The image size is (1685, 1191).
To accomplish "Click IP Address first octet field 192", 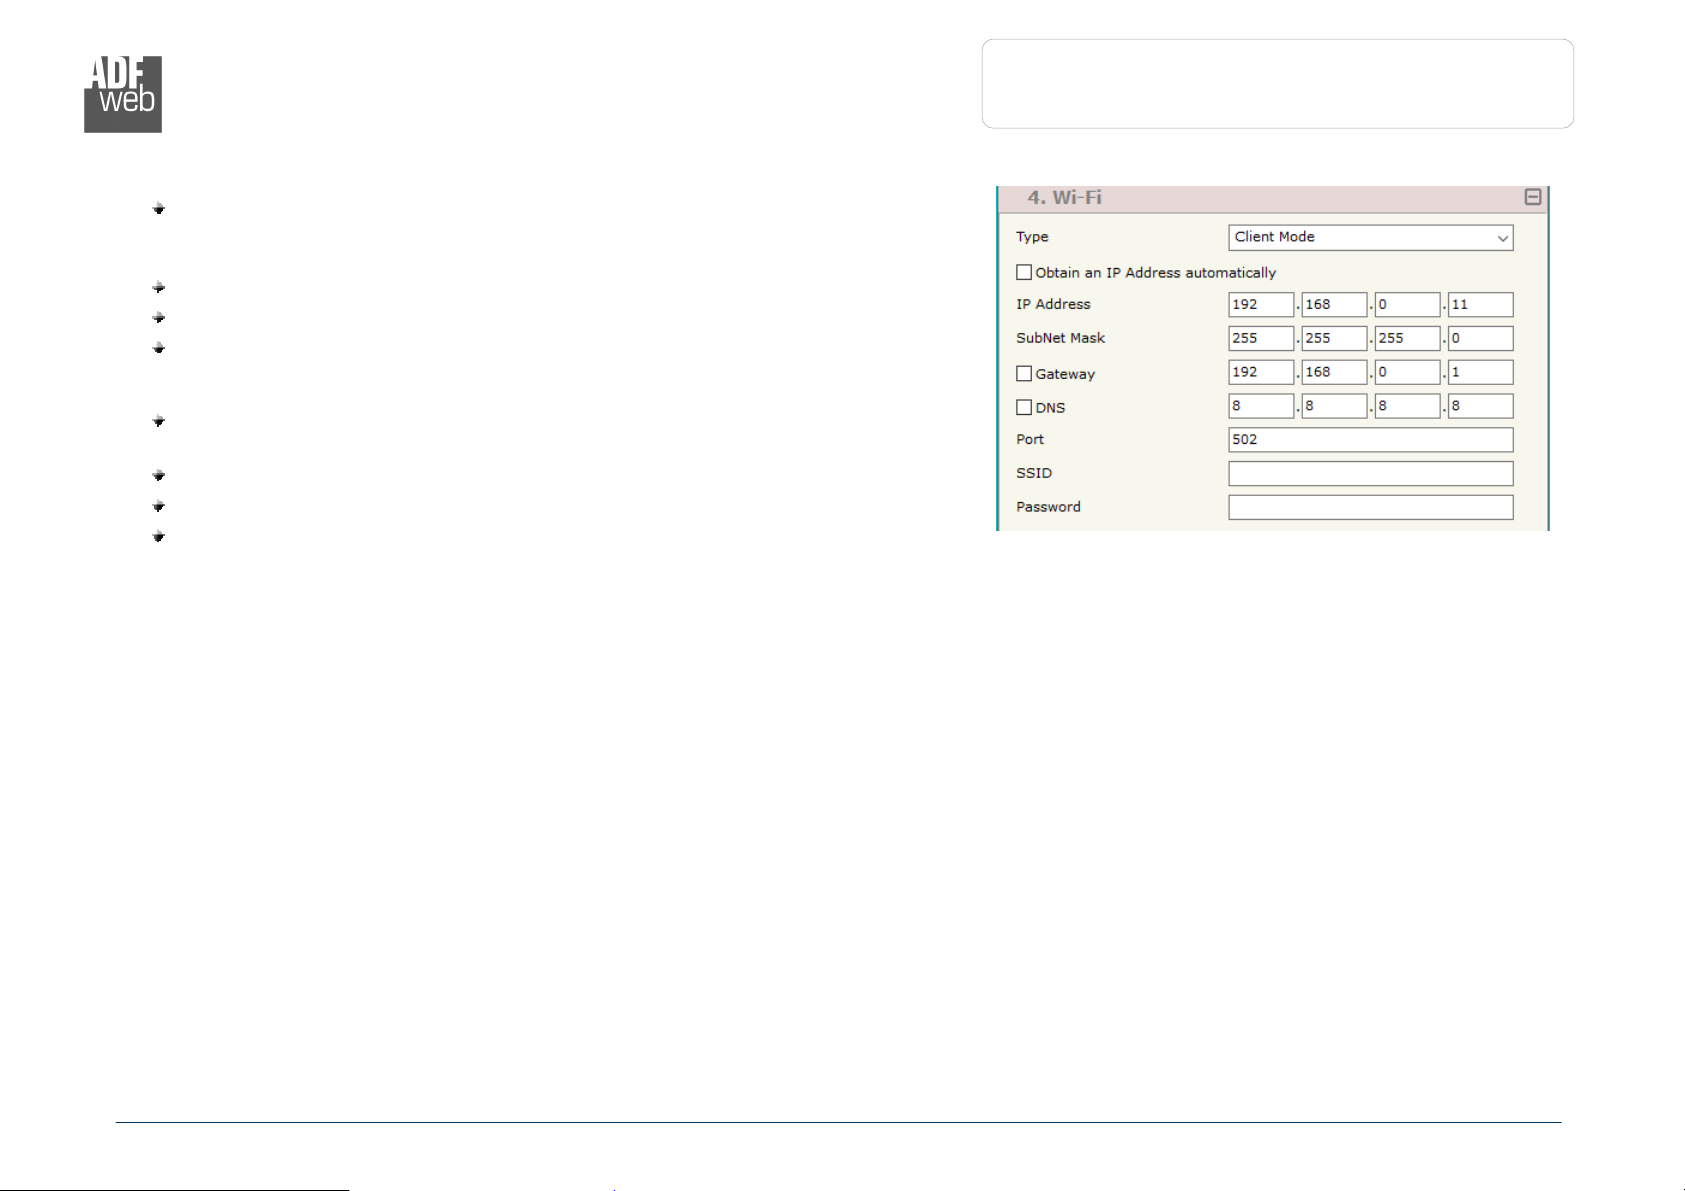I will [1261, 304].
